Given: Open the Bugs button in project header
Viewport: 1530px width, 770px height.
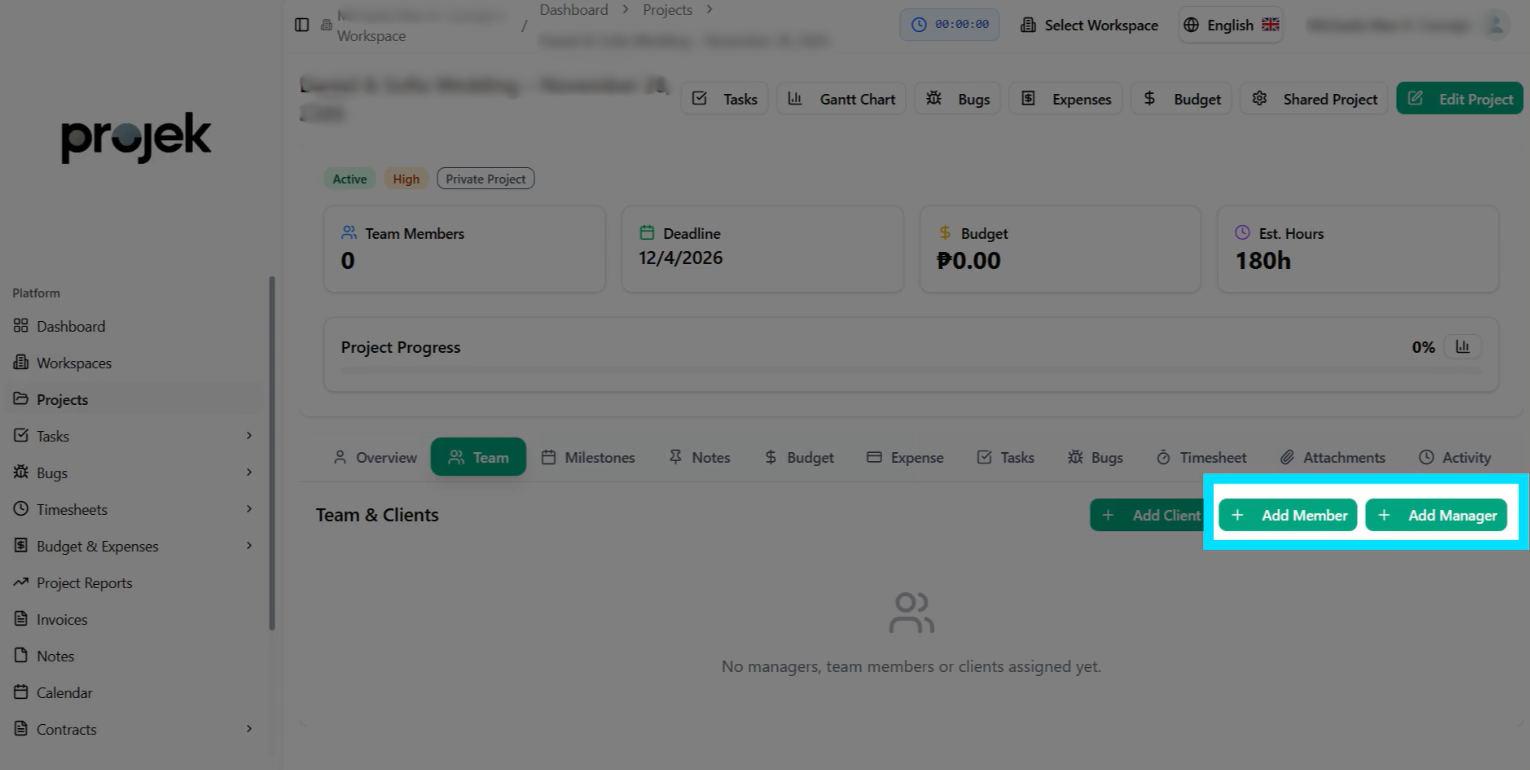Looking at the screenshot, I should pyautogui.click(x=957, y=99).
